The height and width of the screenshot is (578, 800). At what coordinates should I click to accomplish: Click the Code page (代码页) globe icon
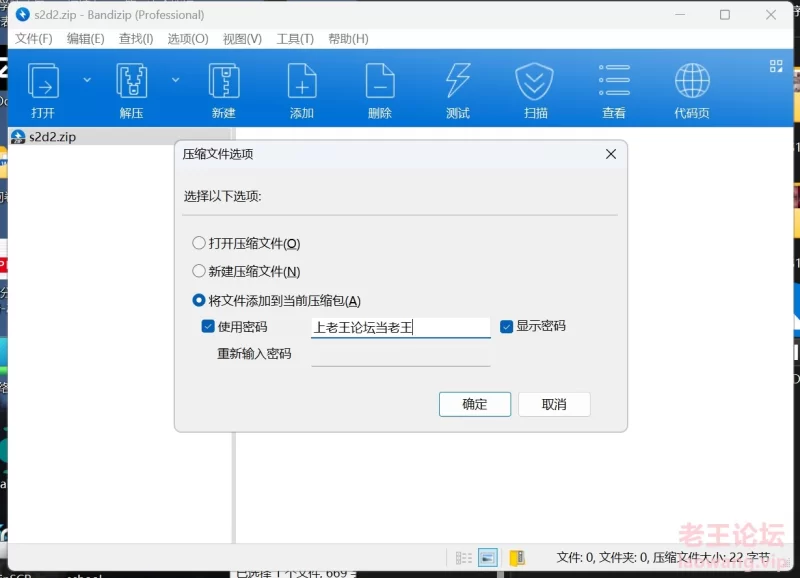point(692,81)
